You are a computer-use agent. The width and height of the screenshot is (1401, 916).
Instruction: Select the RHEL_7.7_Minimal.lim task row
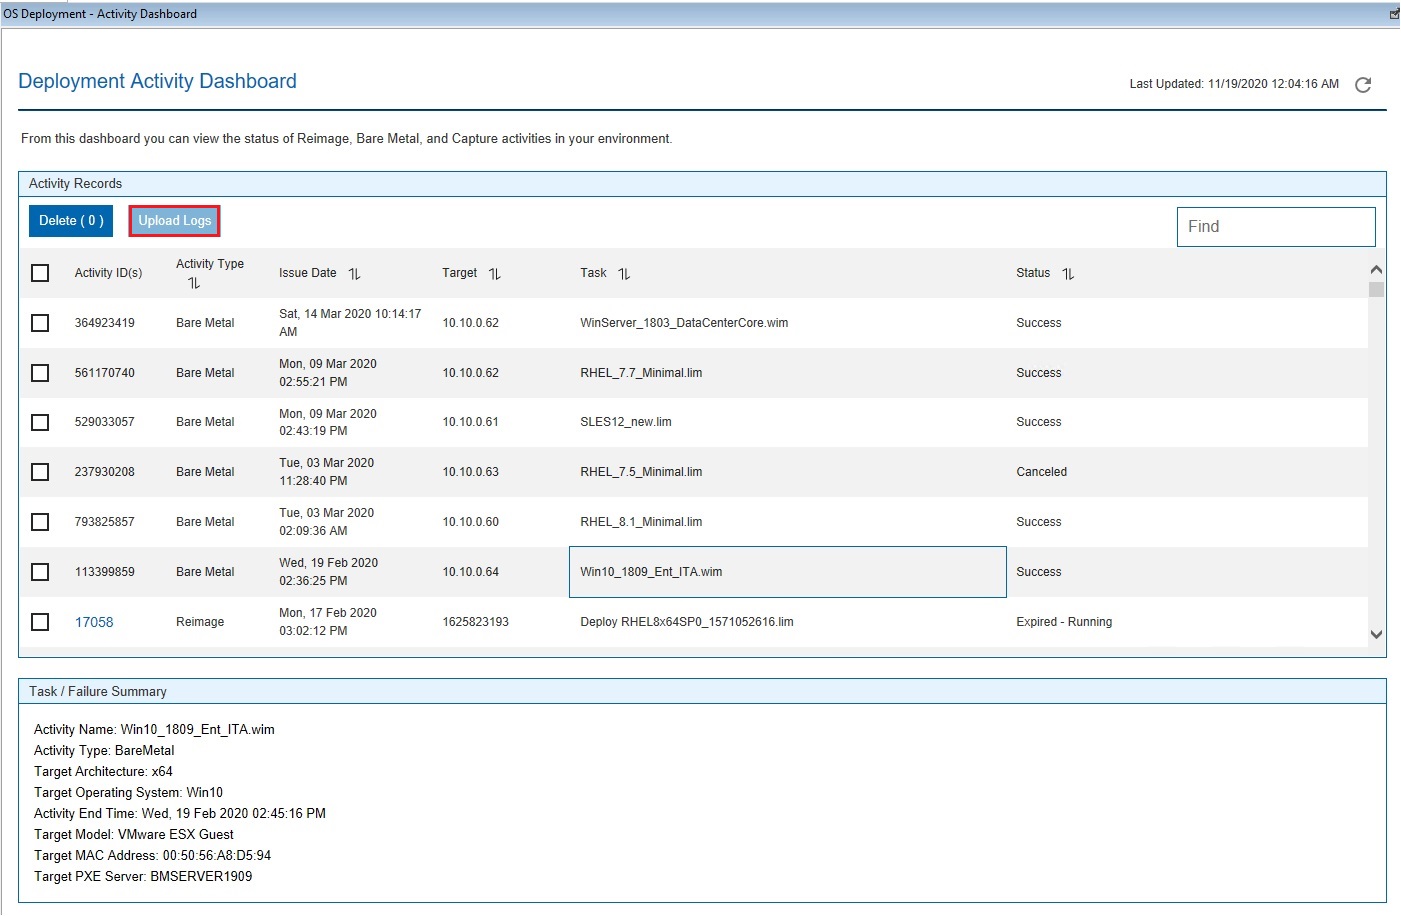coord(641,373)
